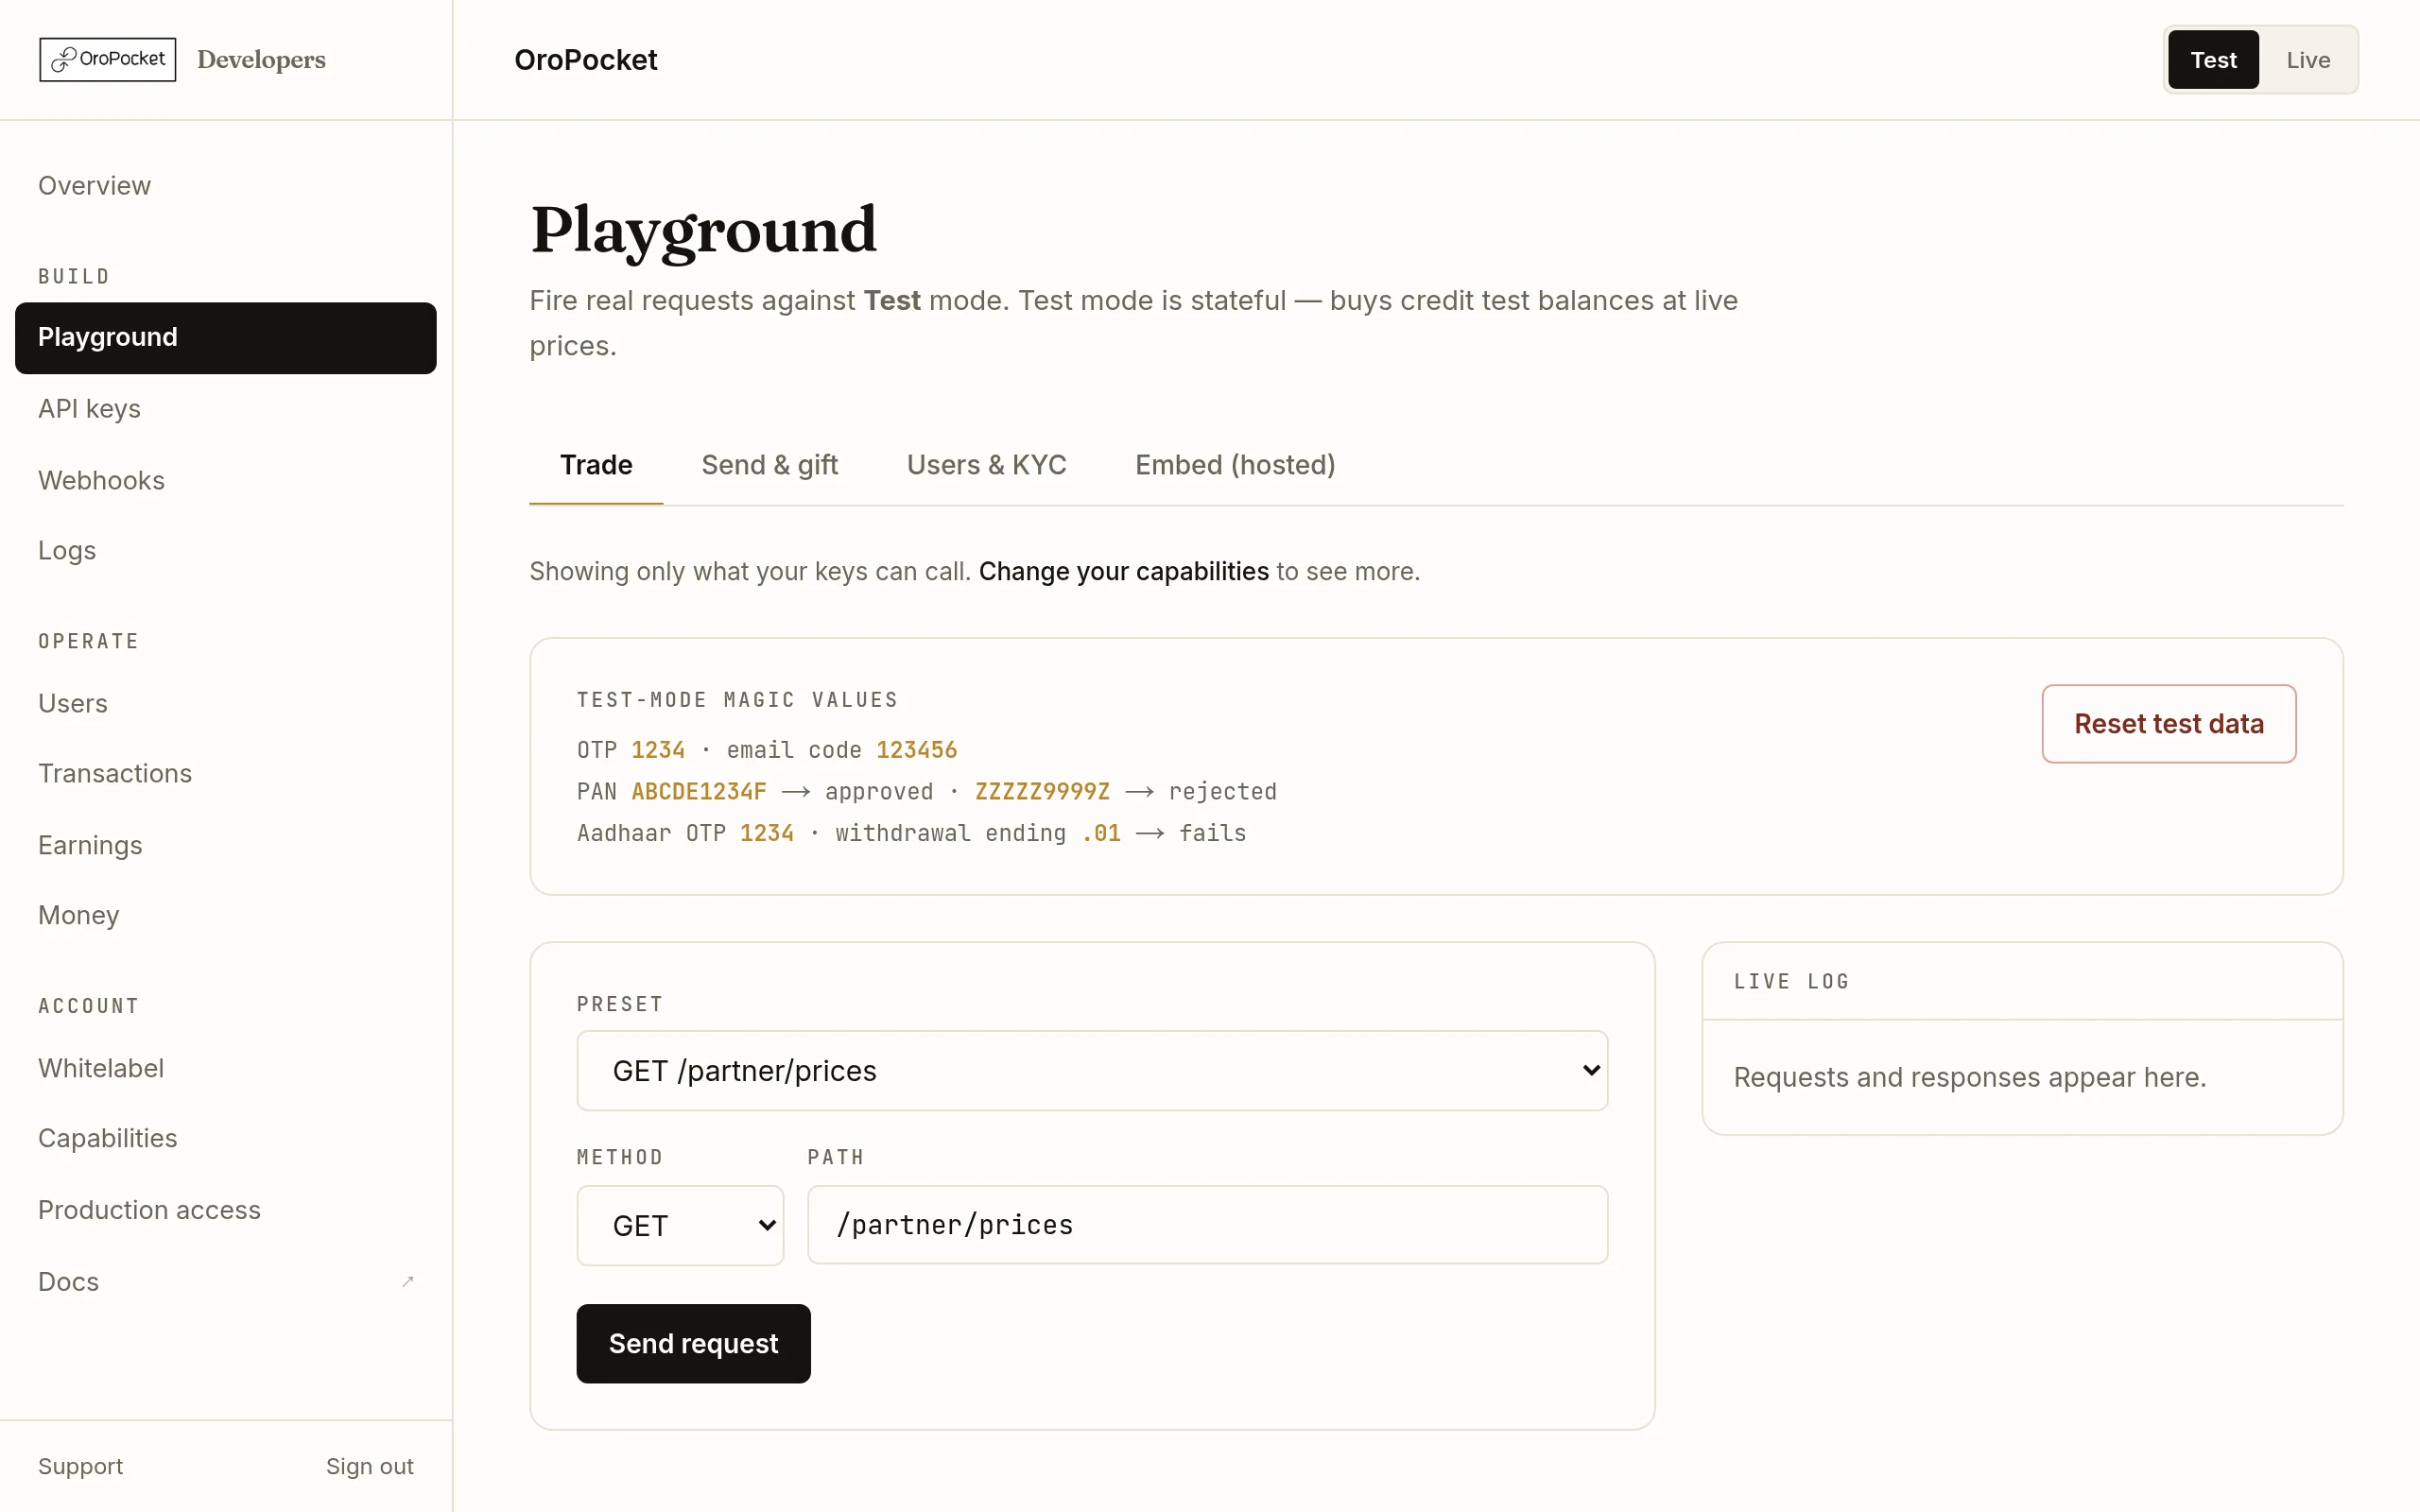Viewport: 2420px width, 1512px height.
Task: Open the Logs page
Action: [x=226, y=551]
